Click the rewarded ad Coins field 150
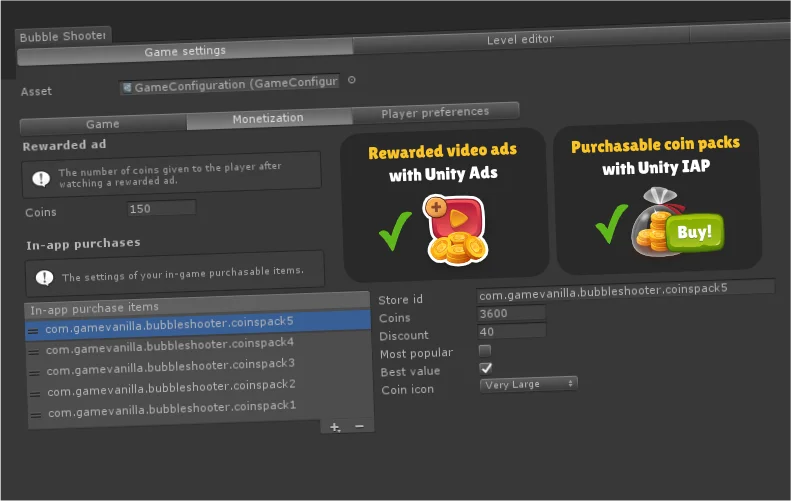The height and width of the screenshot is (501, 791). (x=161, y=208)
